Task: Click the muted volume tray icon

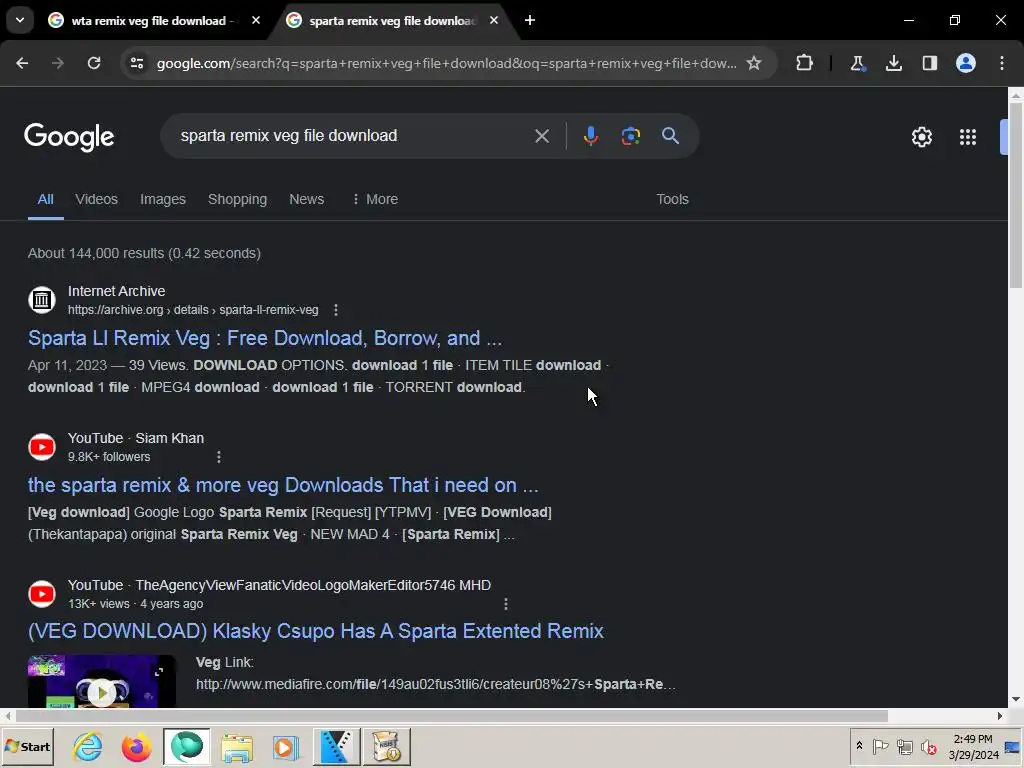Action: coord(928,746)
